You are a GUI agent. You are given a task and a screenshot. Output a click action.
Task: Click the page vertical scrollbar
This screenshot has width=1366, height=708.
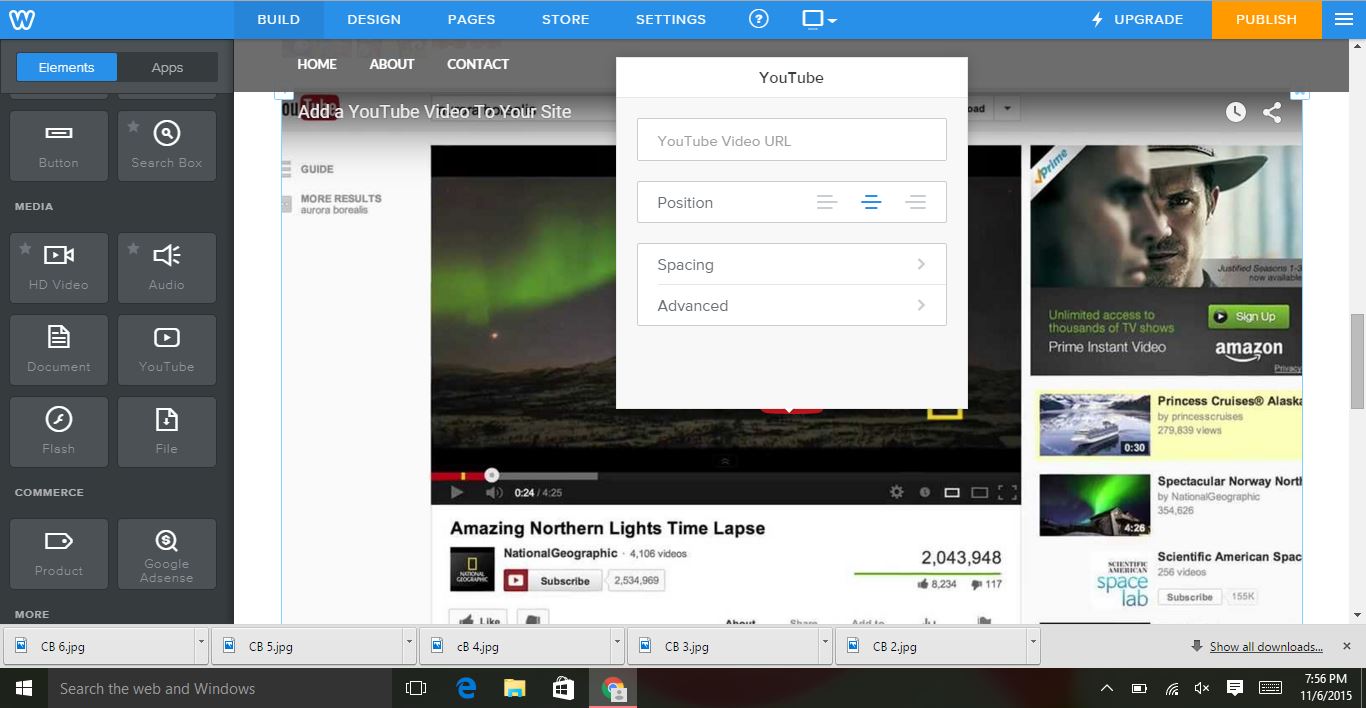pos(1358,360)
